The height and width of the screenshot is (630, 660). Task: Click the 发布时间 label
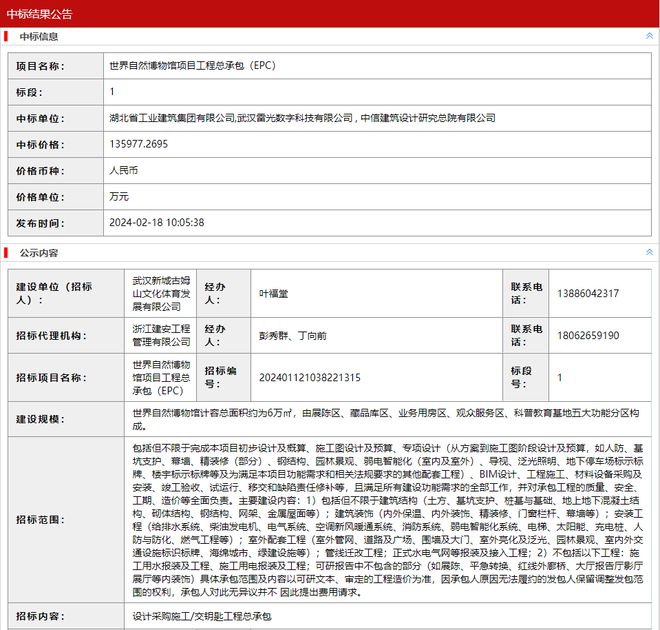[x=40, y=223]
